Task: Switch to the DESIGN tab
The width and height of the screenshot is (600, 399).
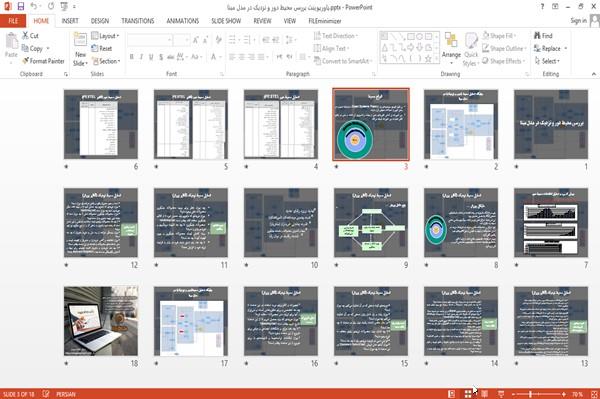Action: click(x=100, y=21)
